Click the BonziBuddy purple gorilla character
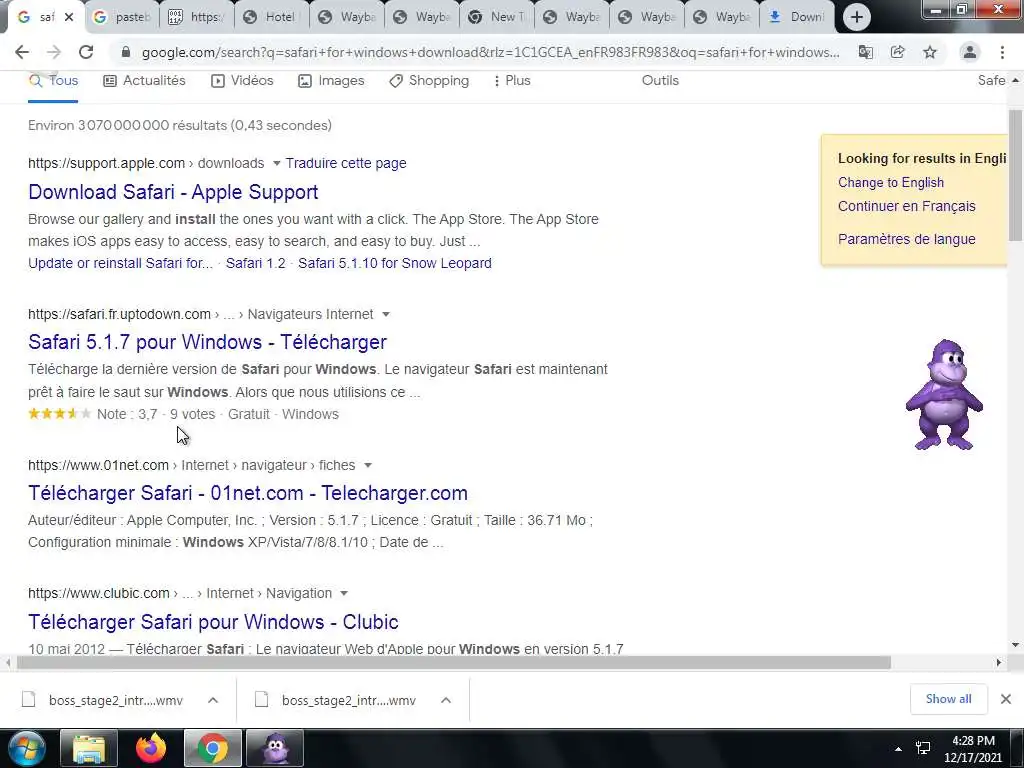1024x768 pixels. [944, 394]
